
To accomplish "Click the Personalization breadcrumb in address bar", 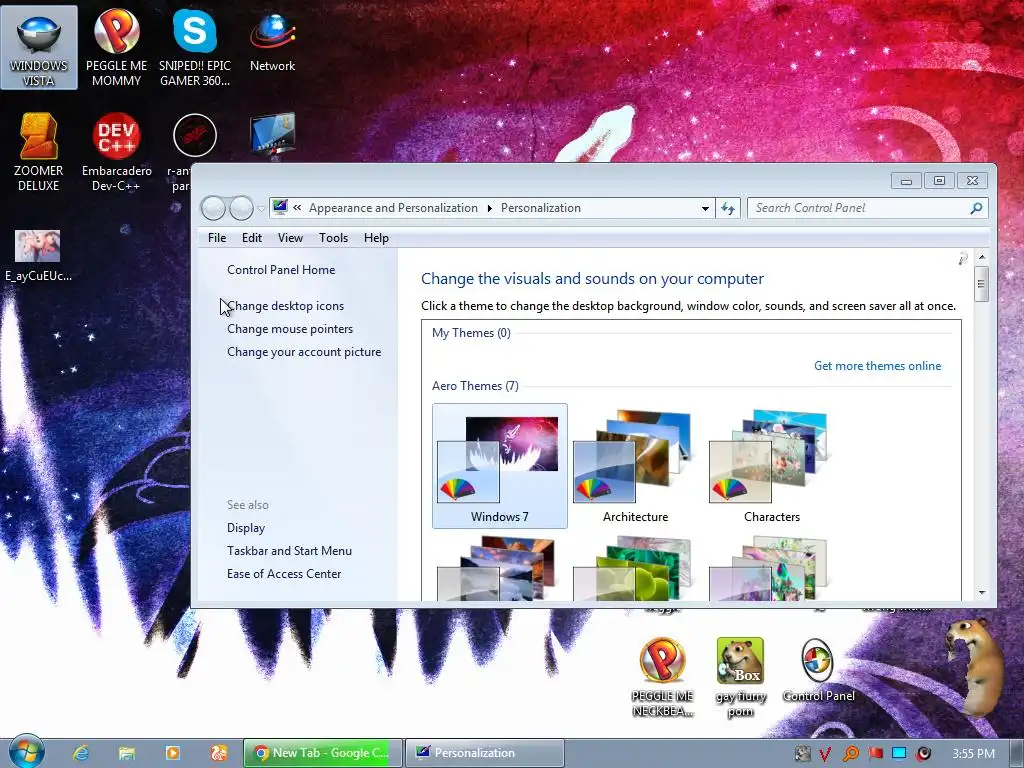I will pos(541,208).
